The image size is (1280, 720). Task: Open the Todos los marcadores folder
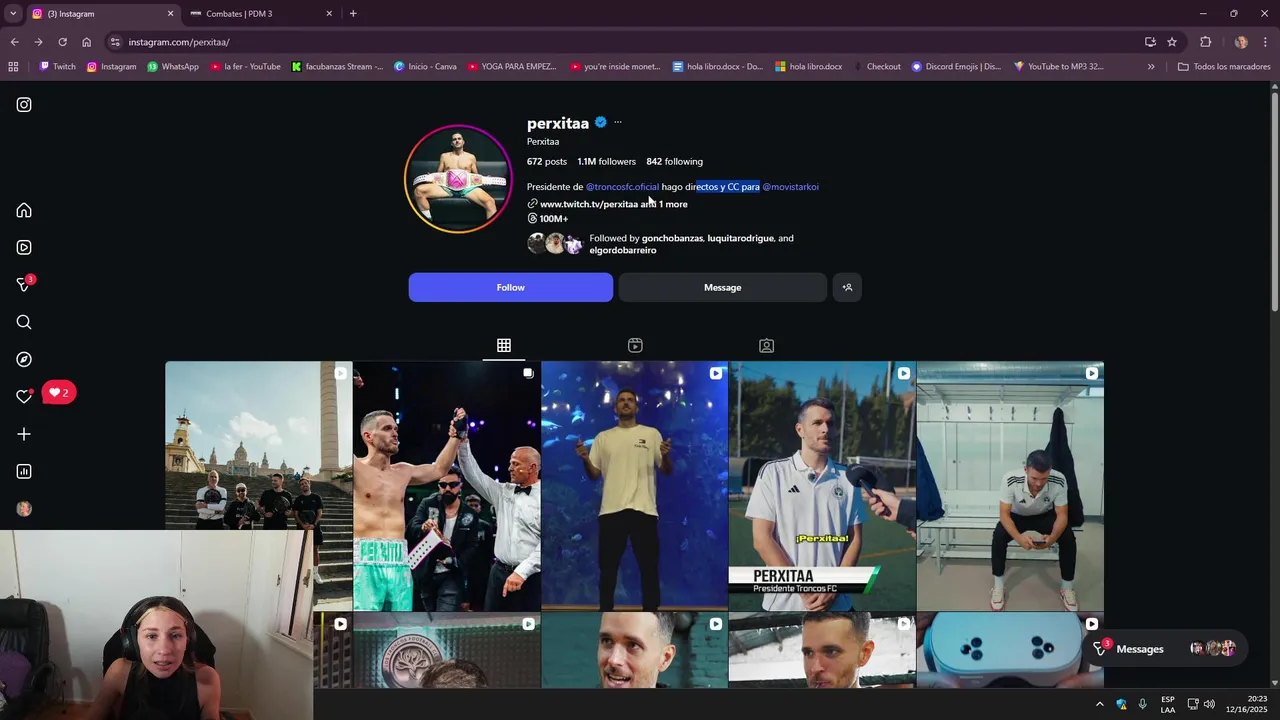pos(1223,67)
